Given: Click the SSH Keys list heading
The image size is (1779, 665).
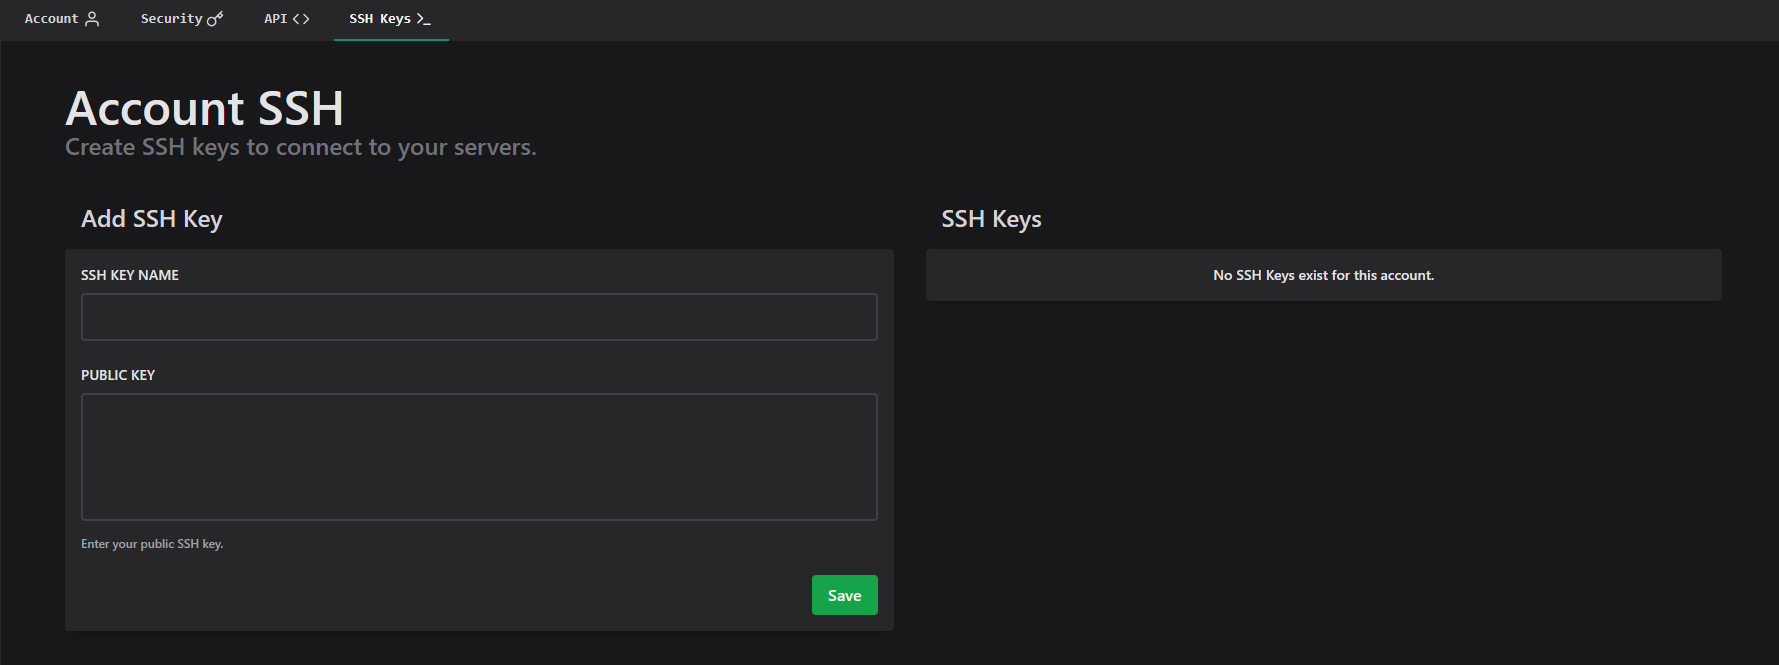Looking at the screenshot, I should click(x=991, y=219).
